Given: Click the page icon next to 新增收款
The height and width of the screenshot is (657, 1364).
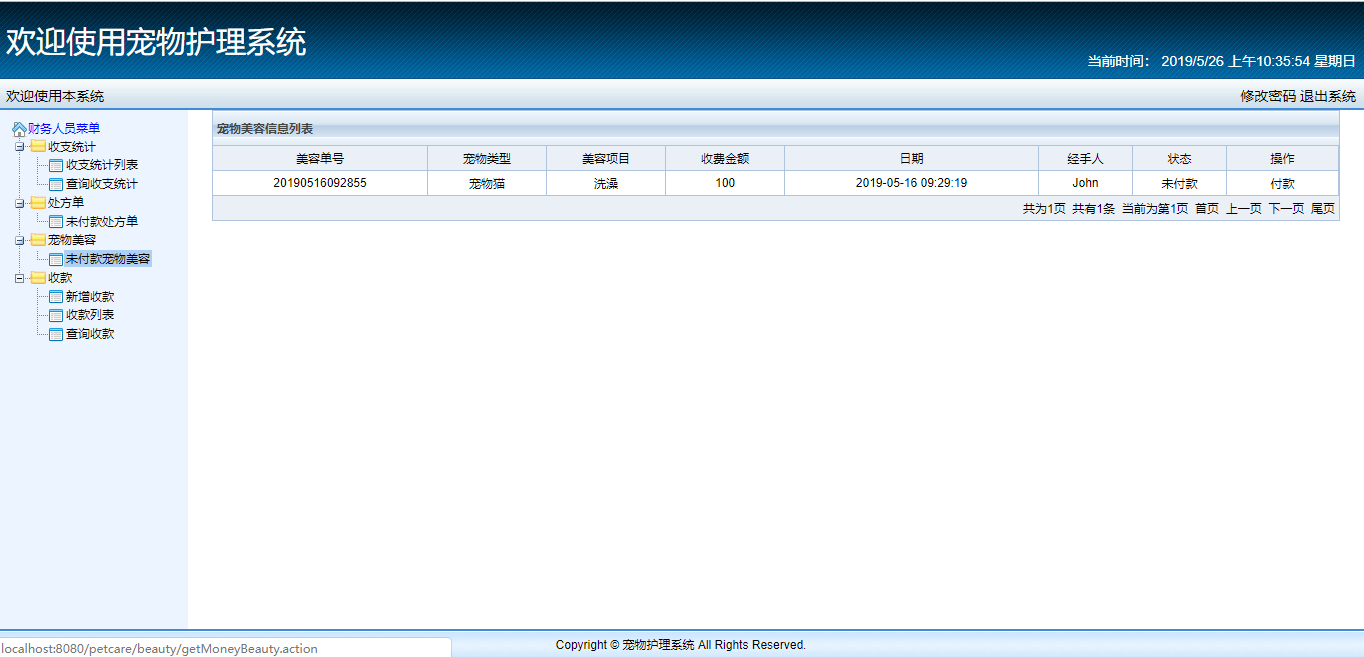Looking at the screenshot, I should point(56,297).
